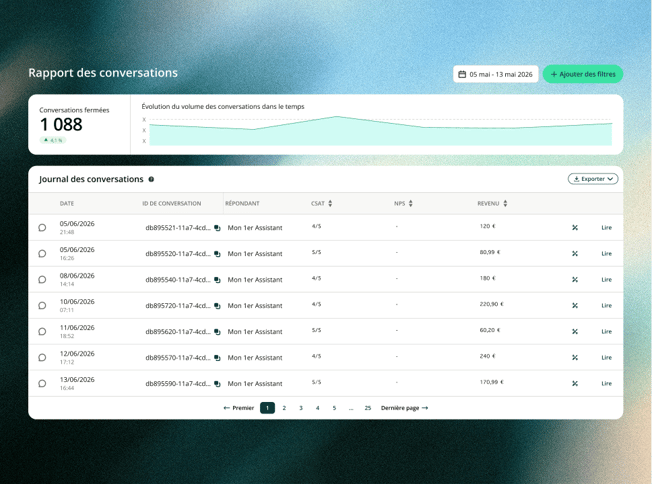Sort by the CSAT column arrows

(x=330, y=203)
